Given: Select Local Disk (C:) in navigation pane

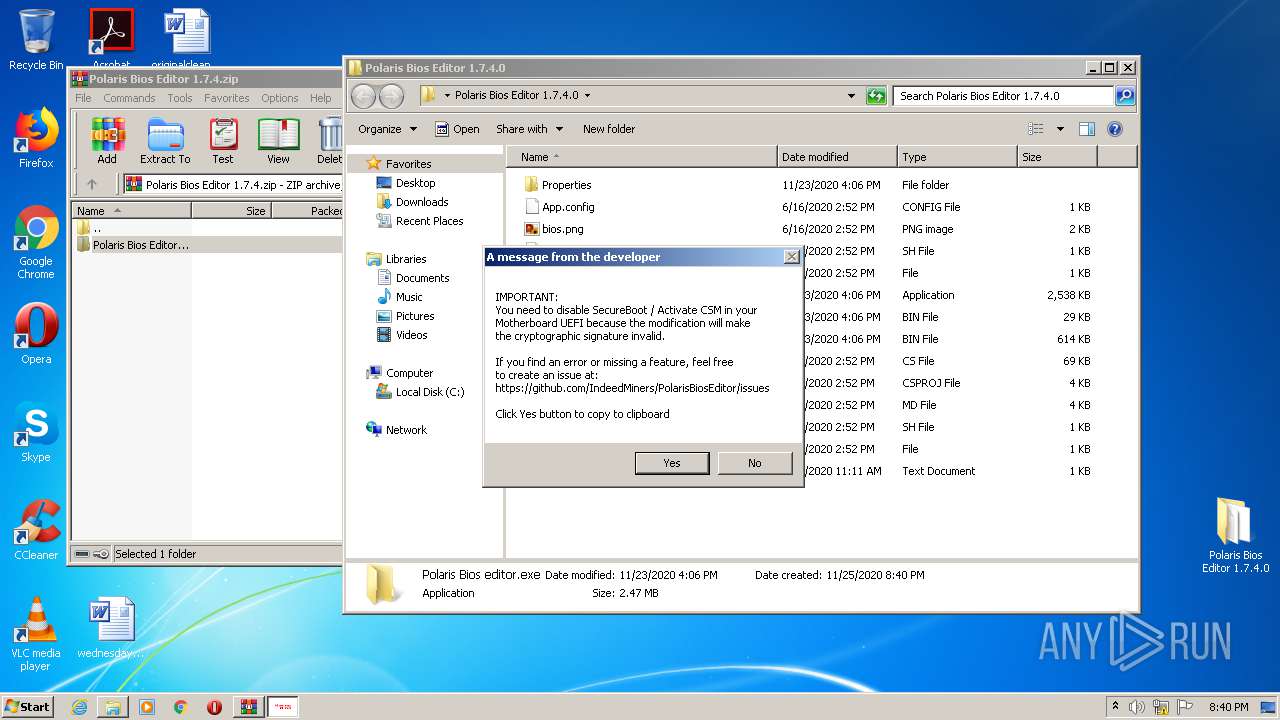Looking at the screenshot, I should click(430, 392).
